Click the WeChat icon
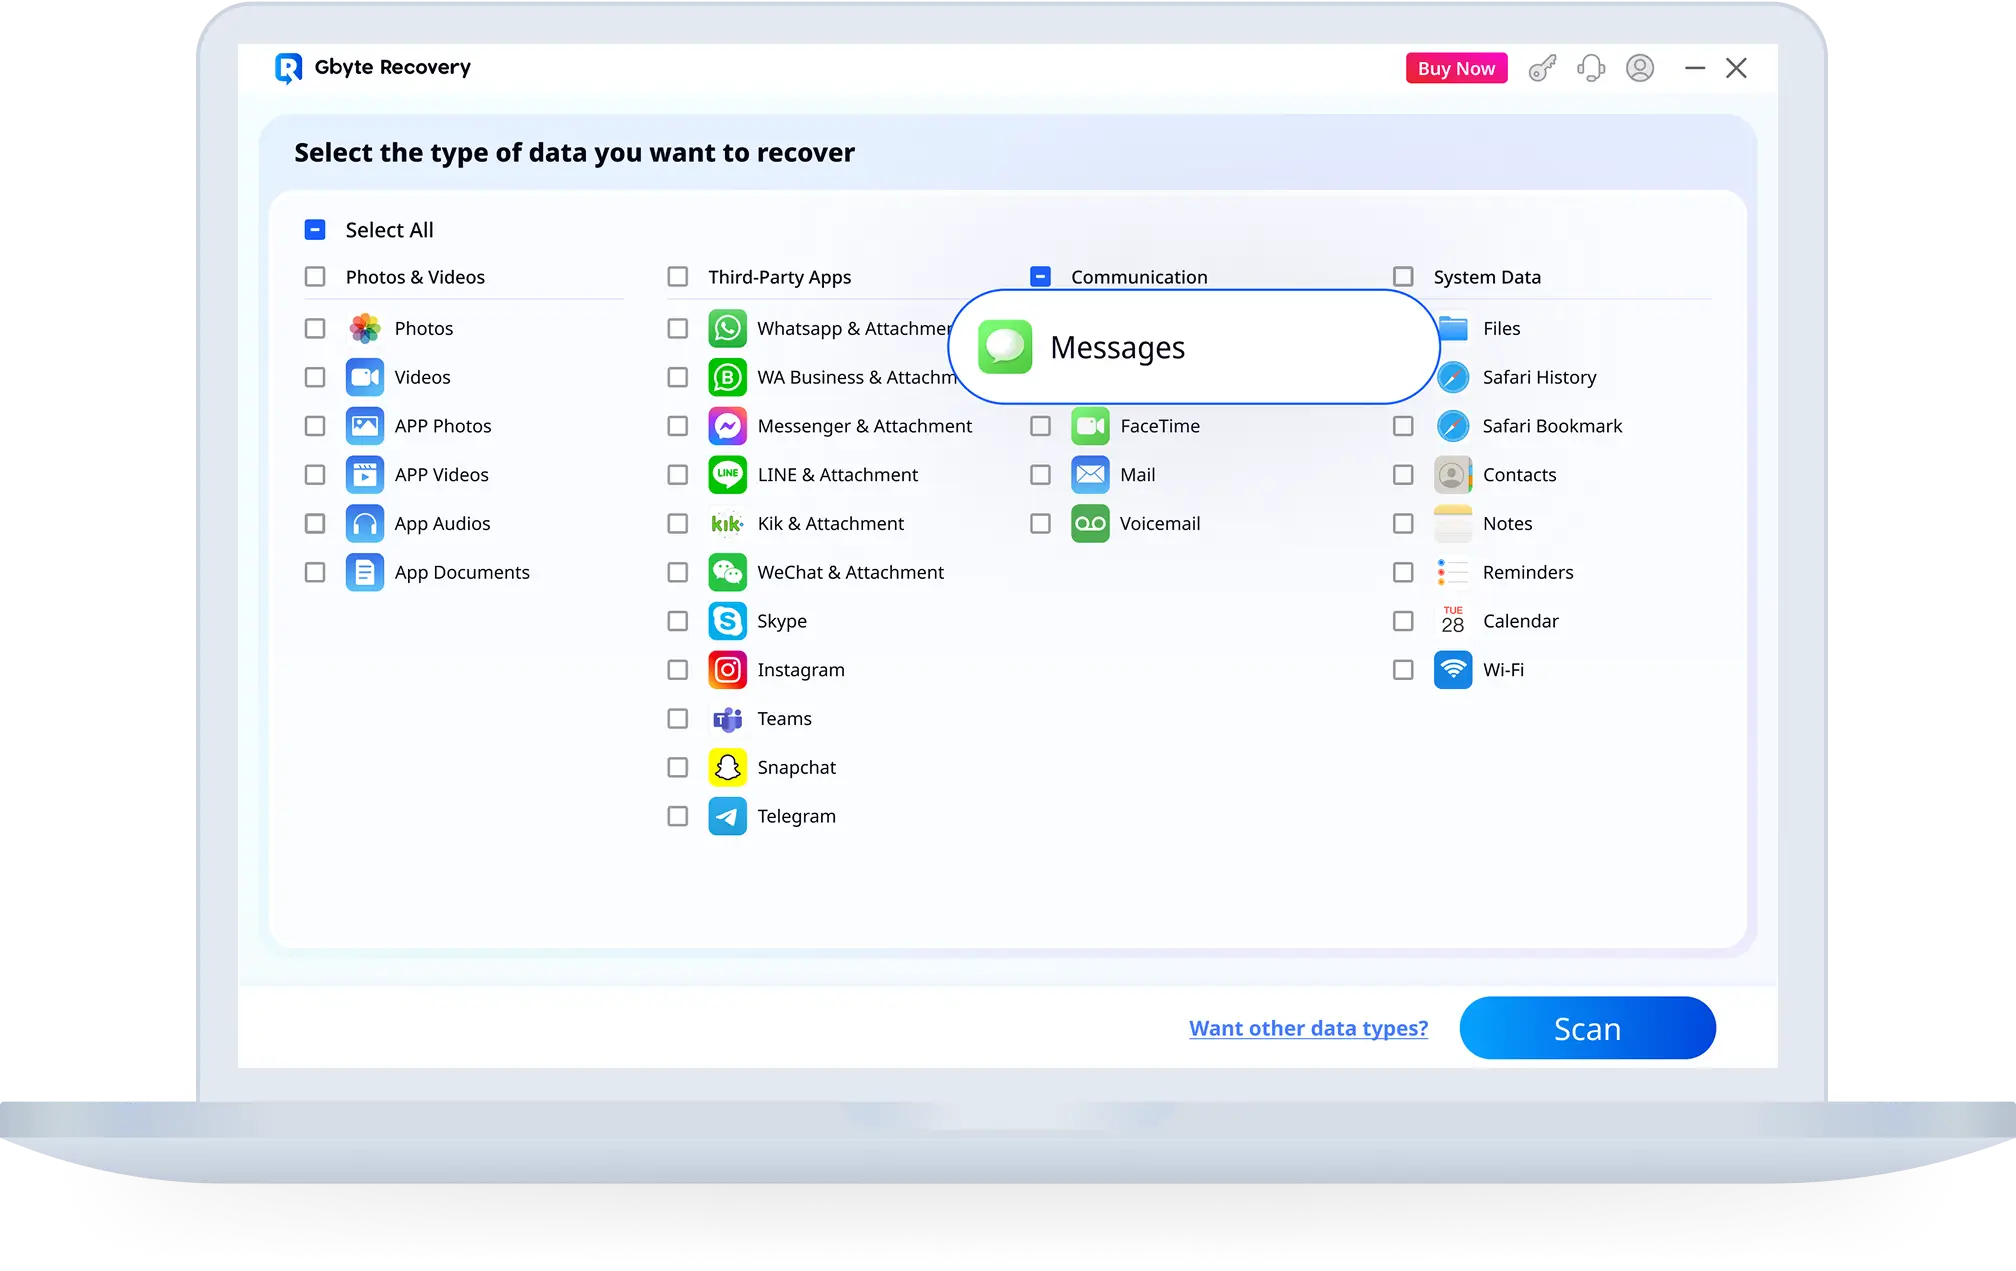 pos(728,573)
